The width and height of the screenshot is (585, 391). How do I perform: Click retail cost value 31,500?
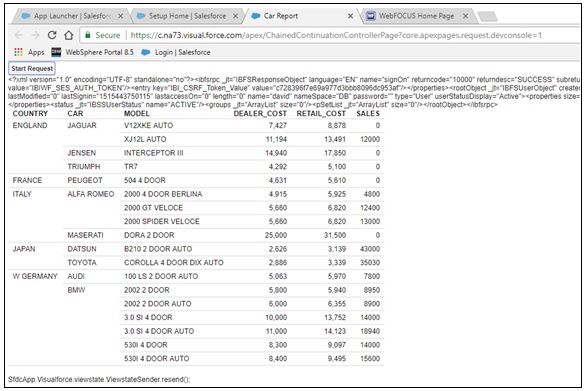click(335, 235)
